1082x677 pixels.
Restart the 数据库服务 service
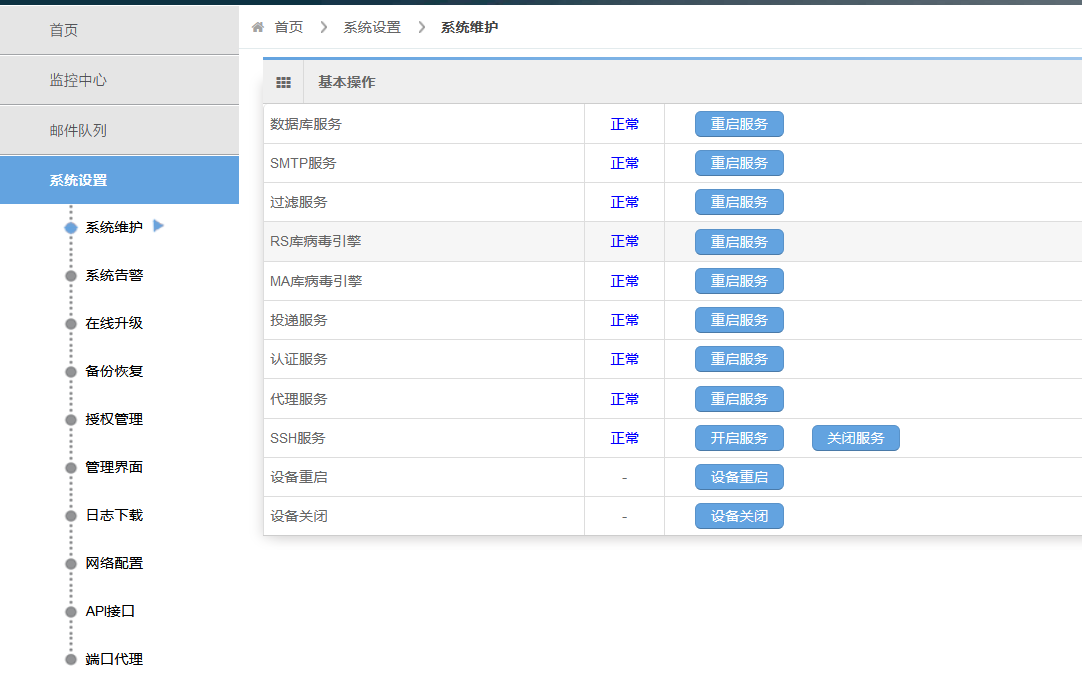739,124
